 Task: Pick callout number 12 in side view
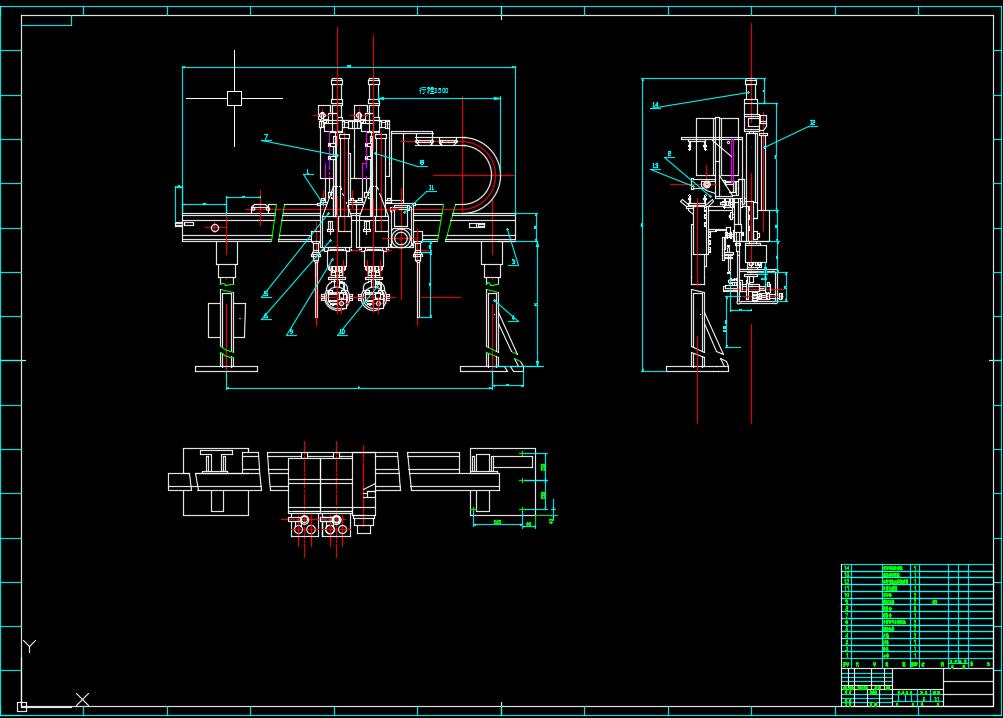812,123
